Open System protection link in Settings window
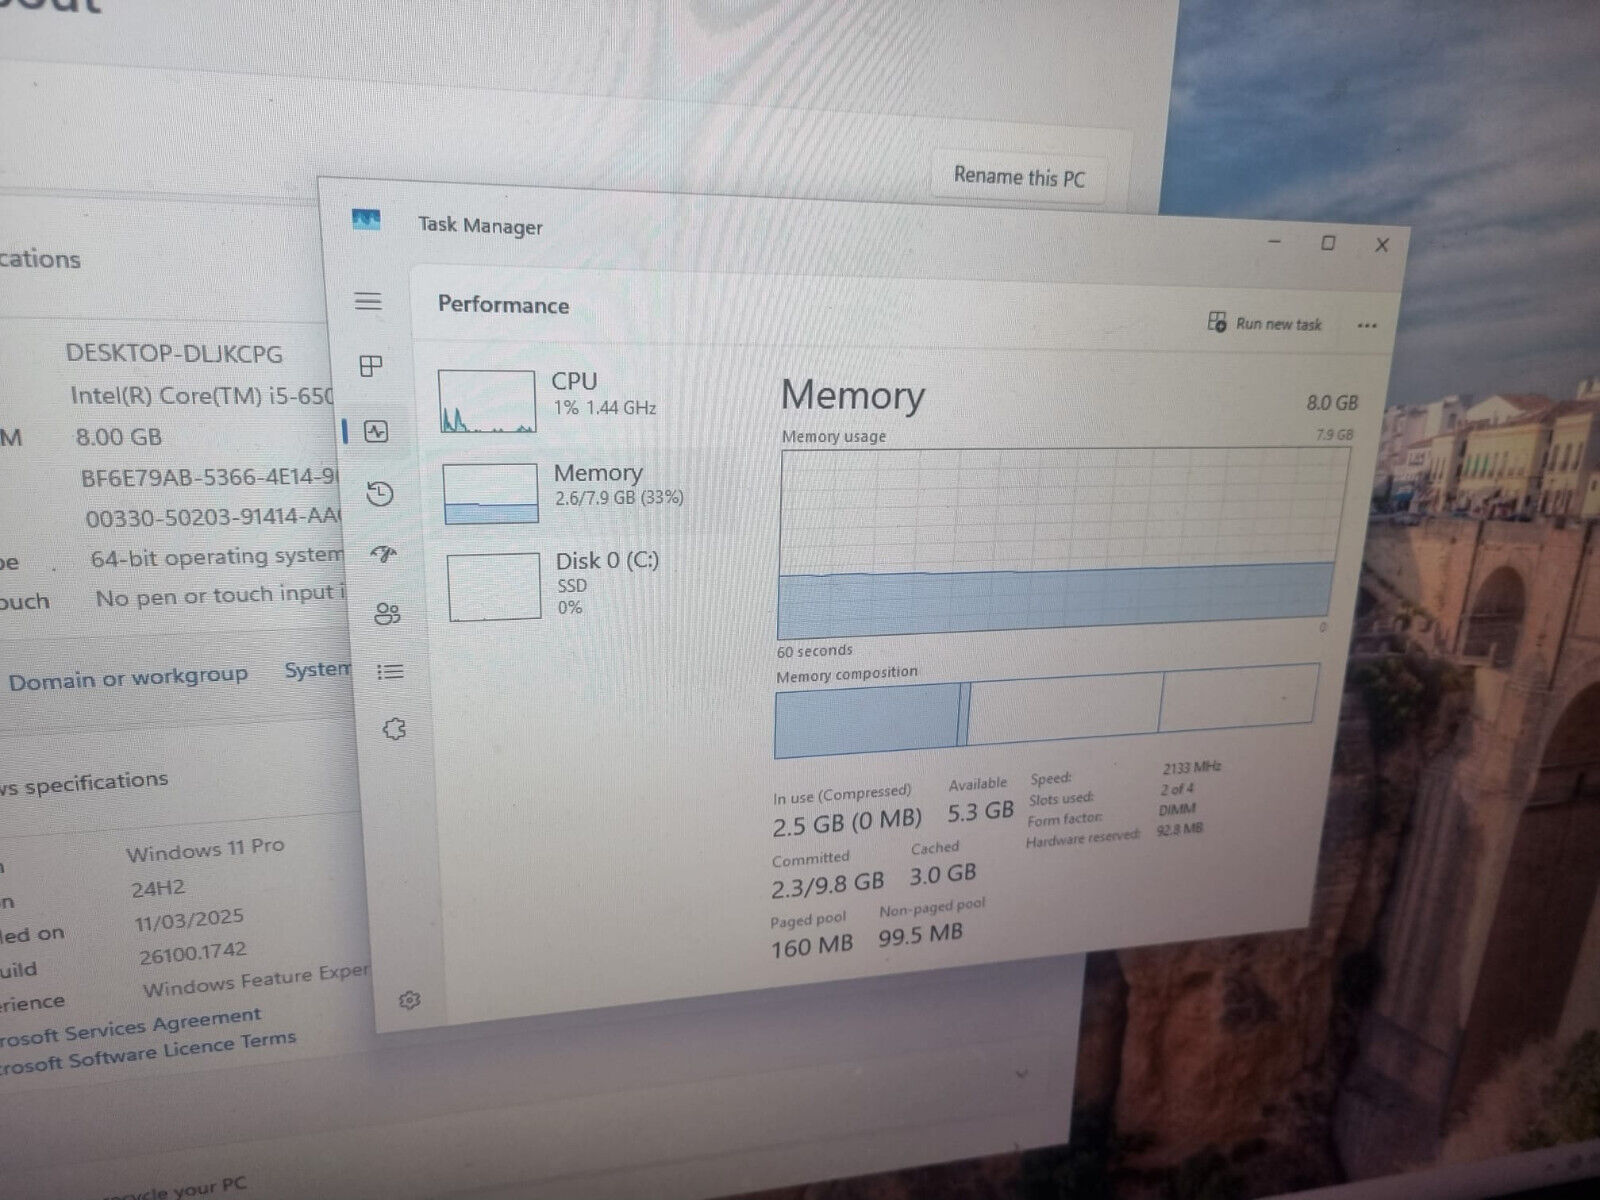Screen dimensions: 1600x1200 point(317,670)
